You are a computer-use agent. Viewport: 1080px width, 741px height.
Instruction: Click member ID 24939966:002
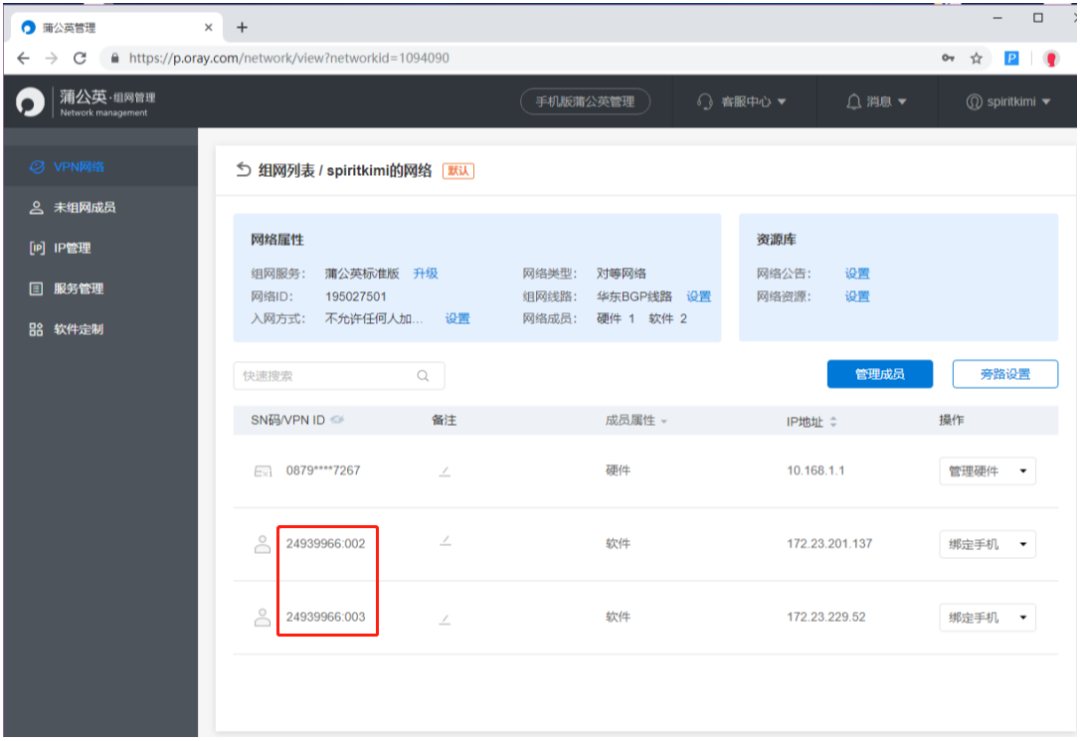pyautogui.click(x=326, y=543)
